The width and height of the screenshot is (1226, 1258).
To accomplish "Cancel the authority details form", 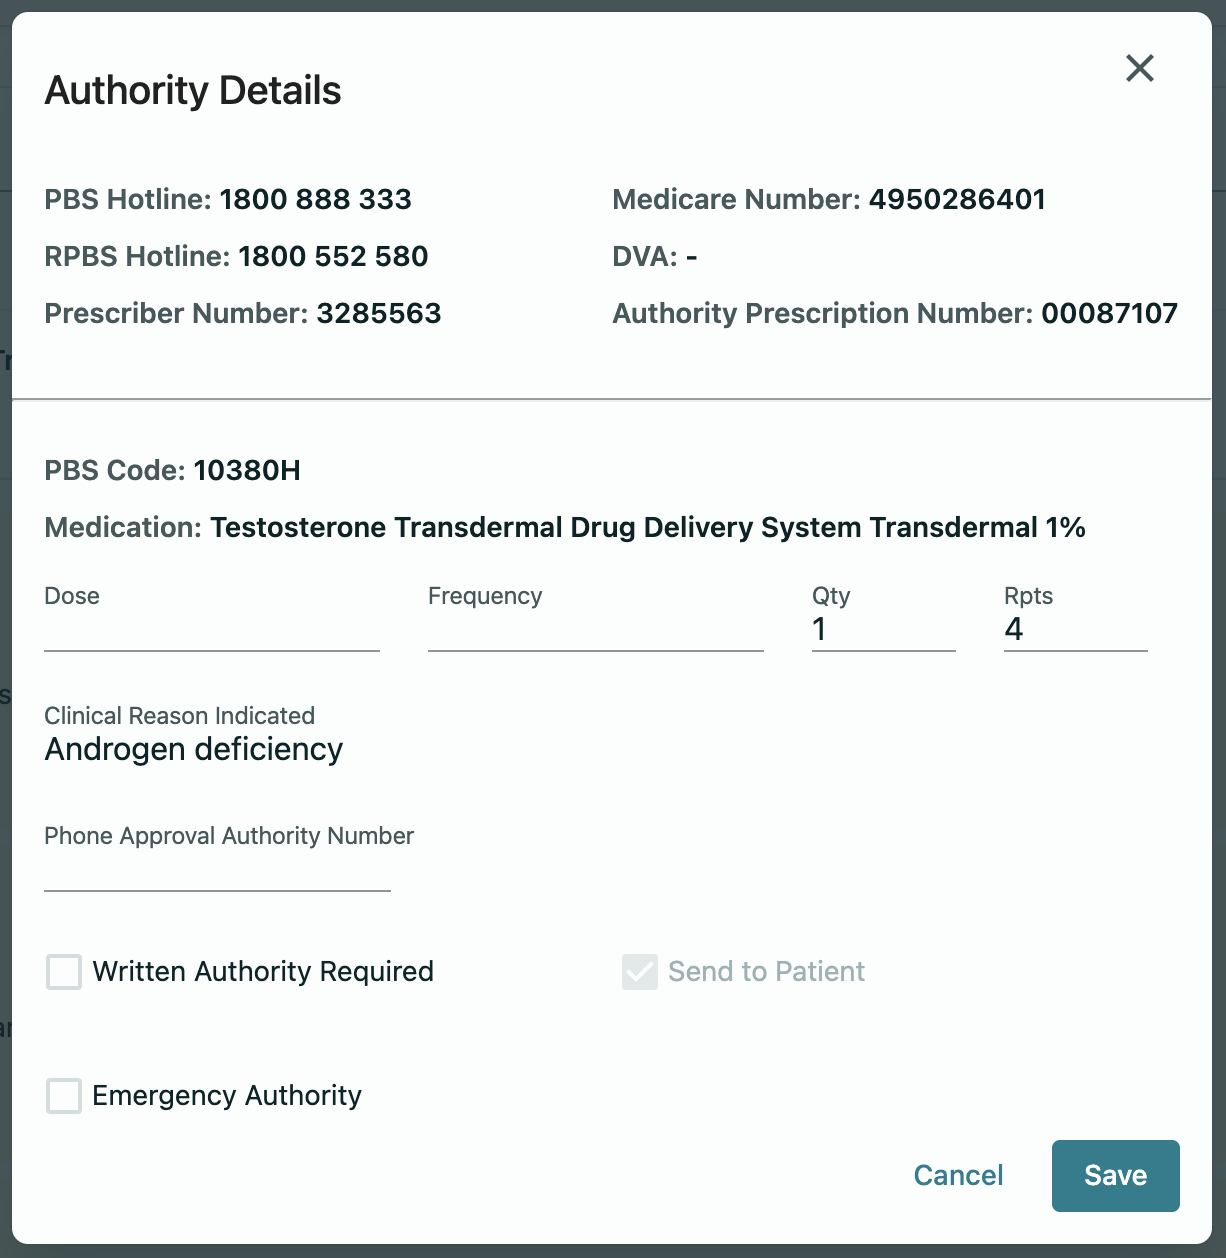I will coord(958,1175).
